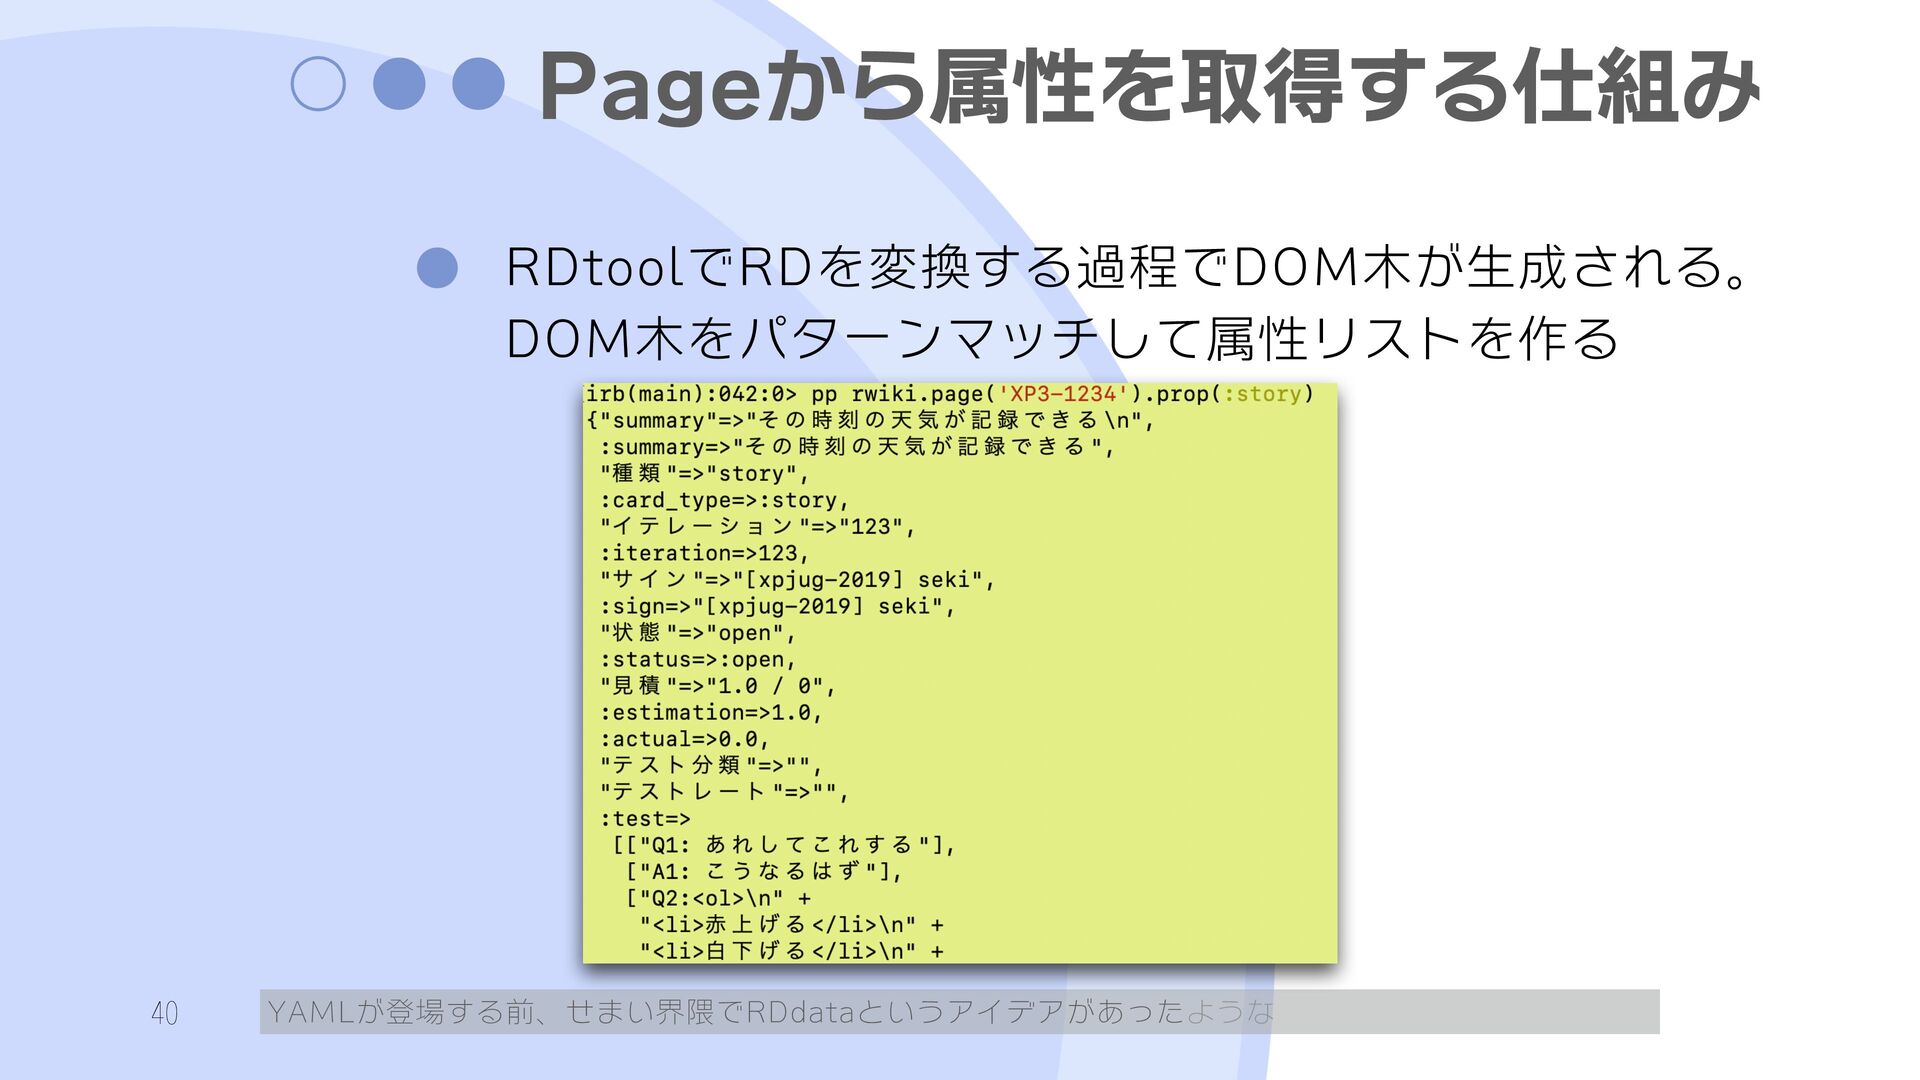Click the :story symbol in command

pos(1262,394)
